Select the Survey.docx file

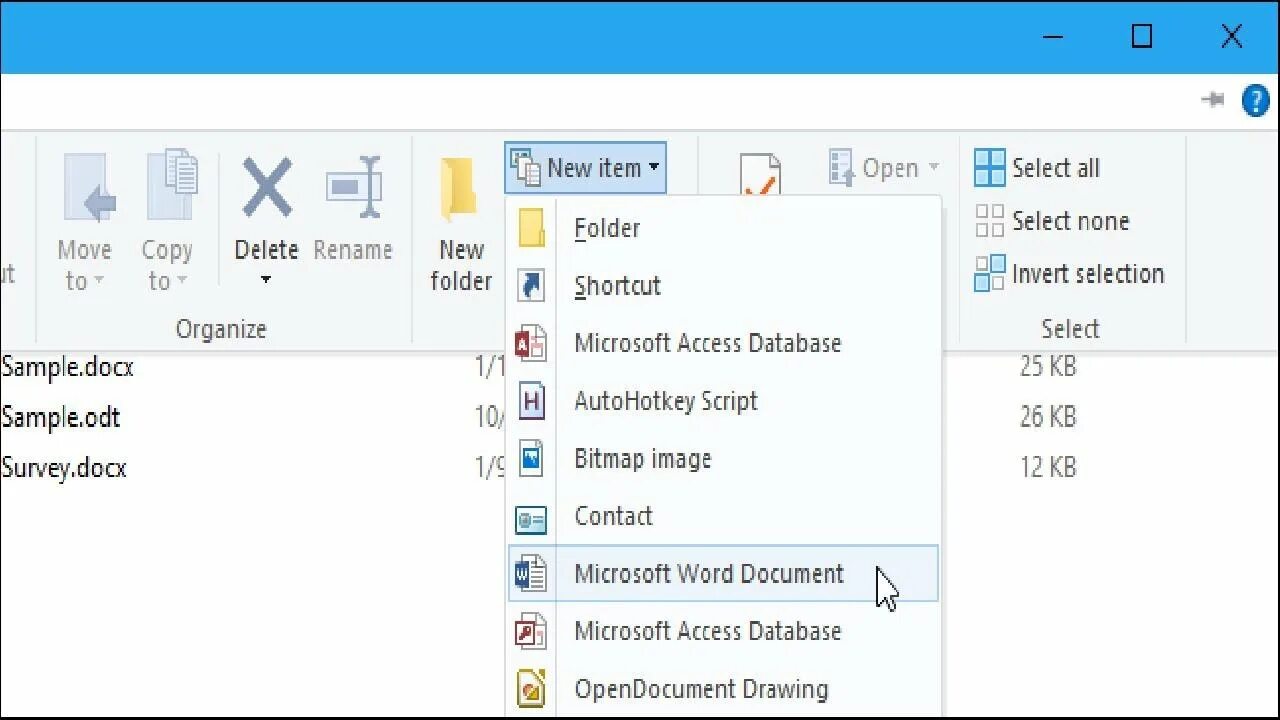[x=64, y=467]
